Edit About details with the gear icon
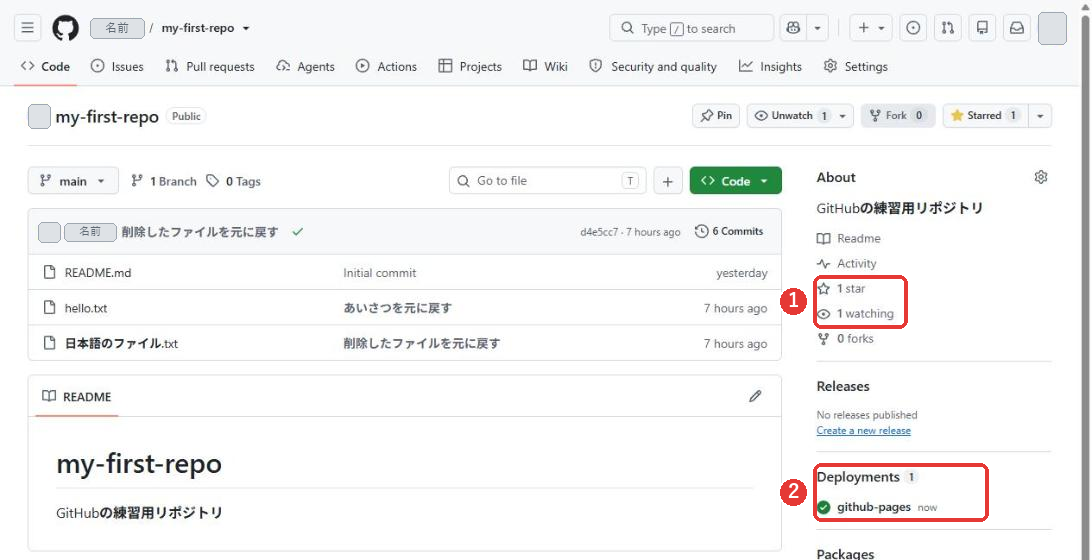Screen dimensions: 1092x560 (1040, 177)
